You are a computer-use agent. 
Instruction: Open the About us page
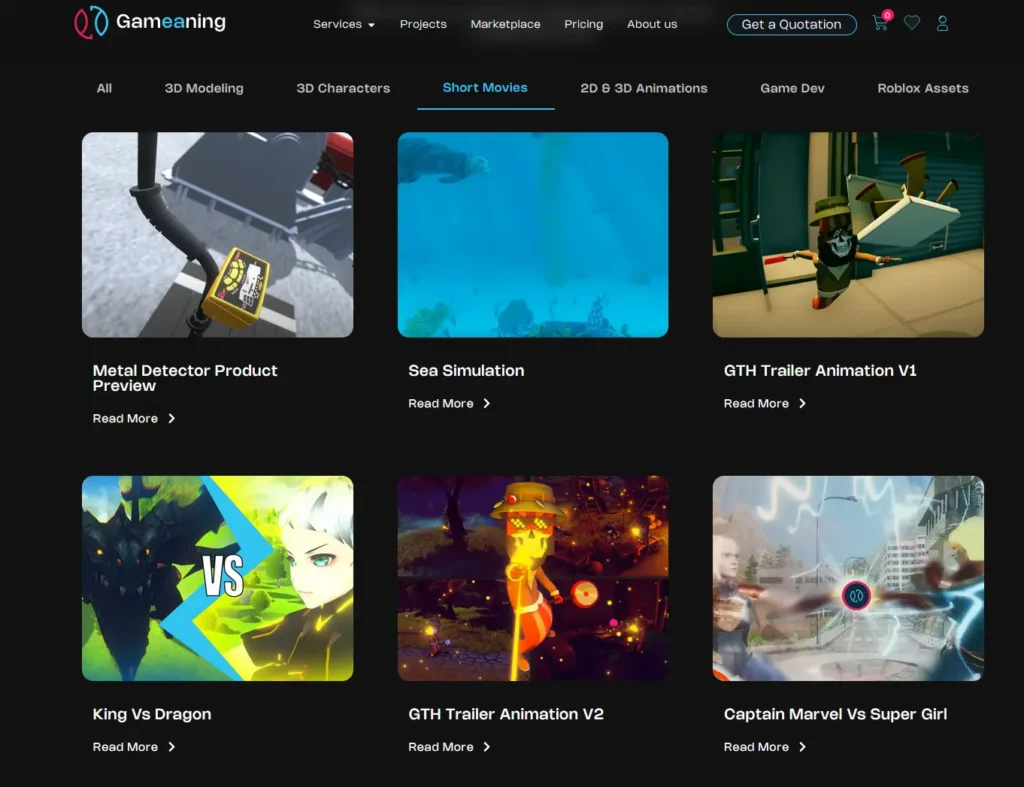(x=652, y=24)
